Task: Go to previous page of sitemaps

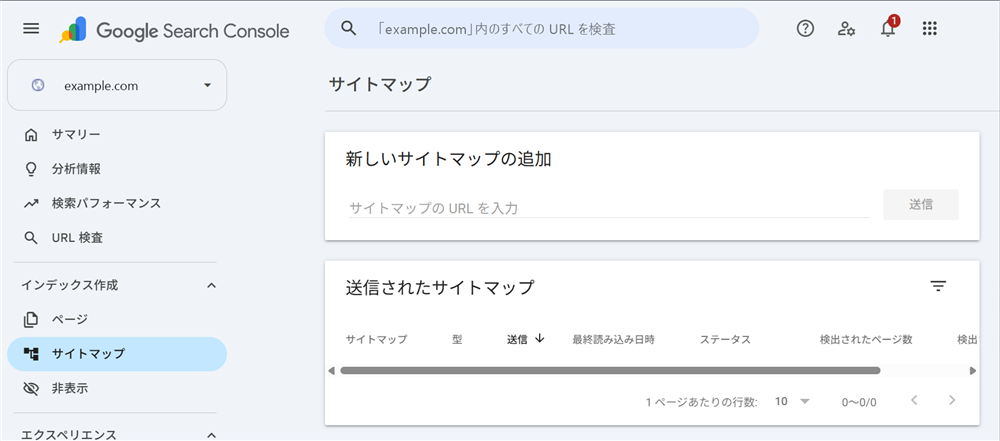Action: (914, 401)
